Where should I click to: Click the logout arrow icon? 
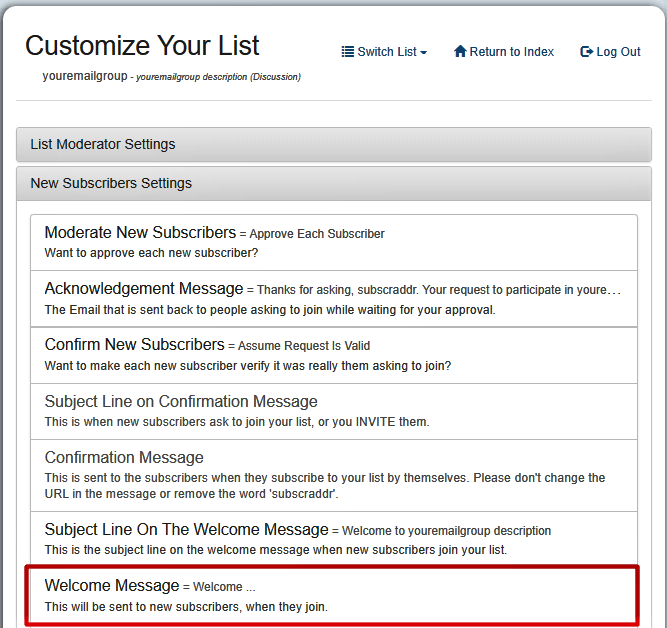tap(587, 52)
